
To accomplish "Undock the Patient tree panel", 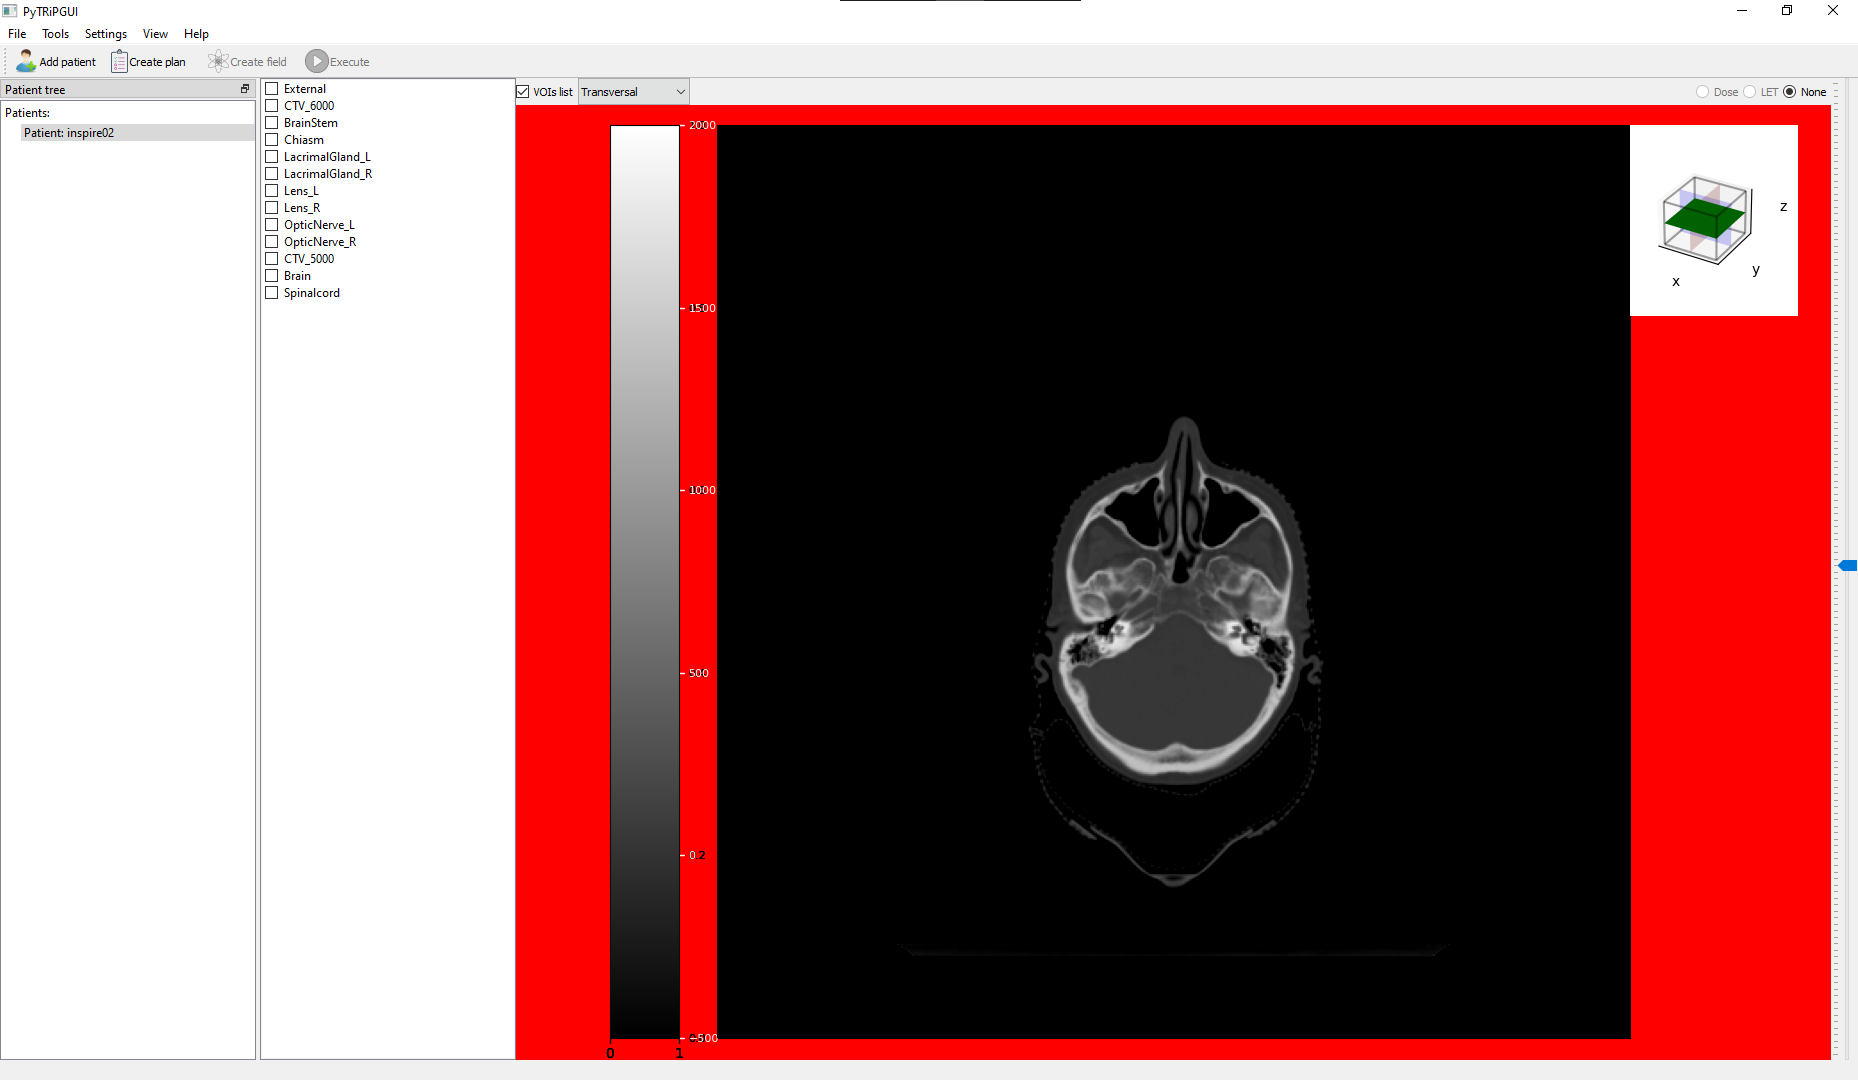I will [x=244, y=88].
